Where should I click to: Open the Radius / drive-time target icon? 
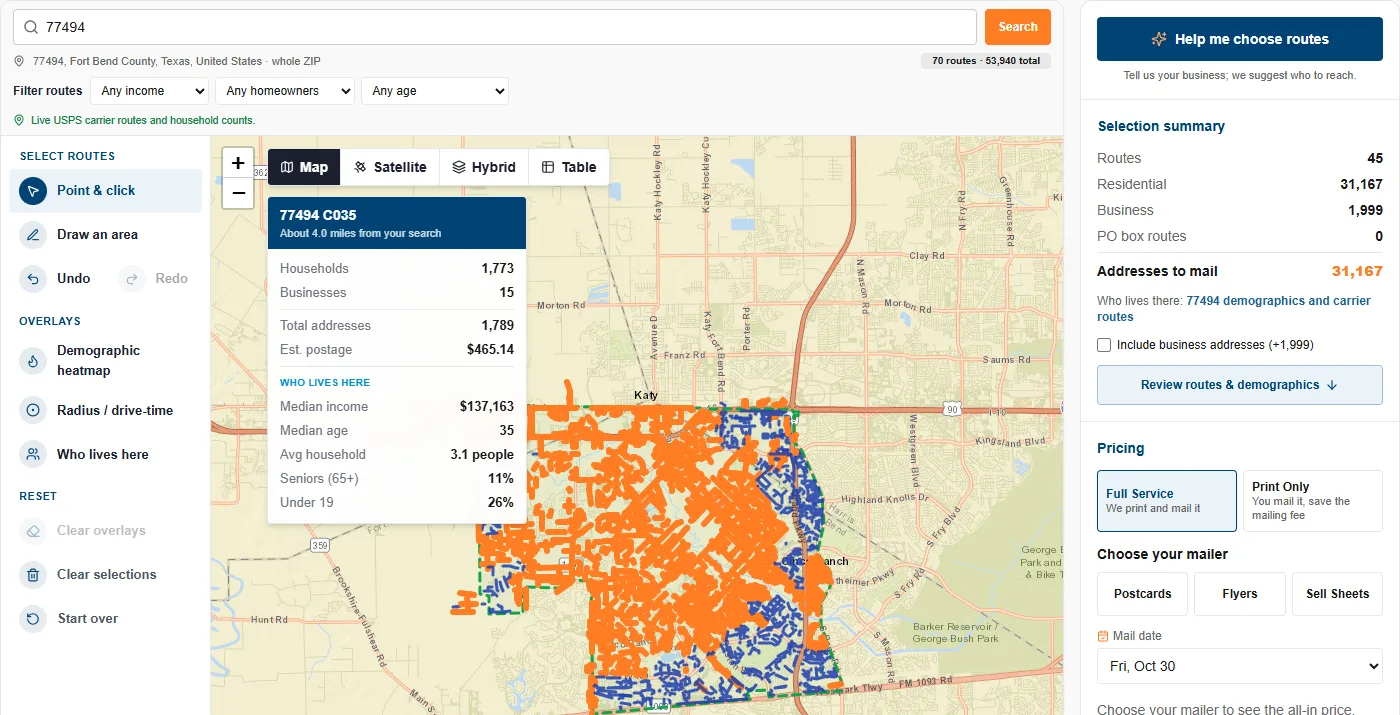tap(33, 410)
